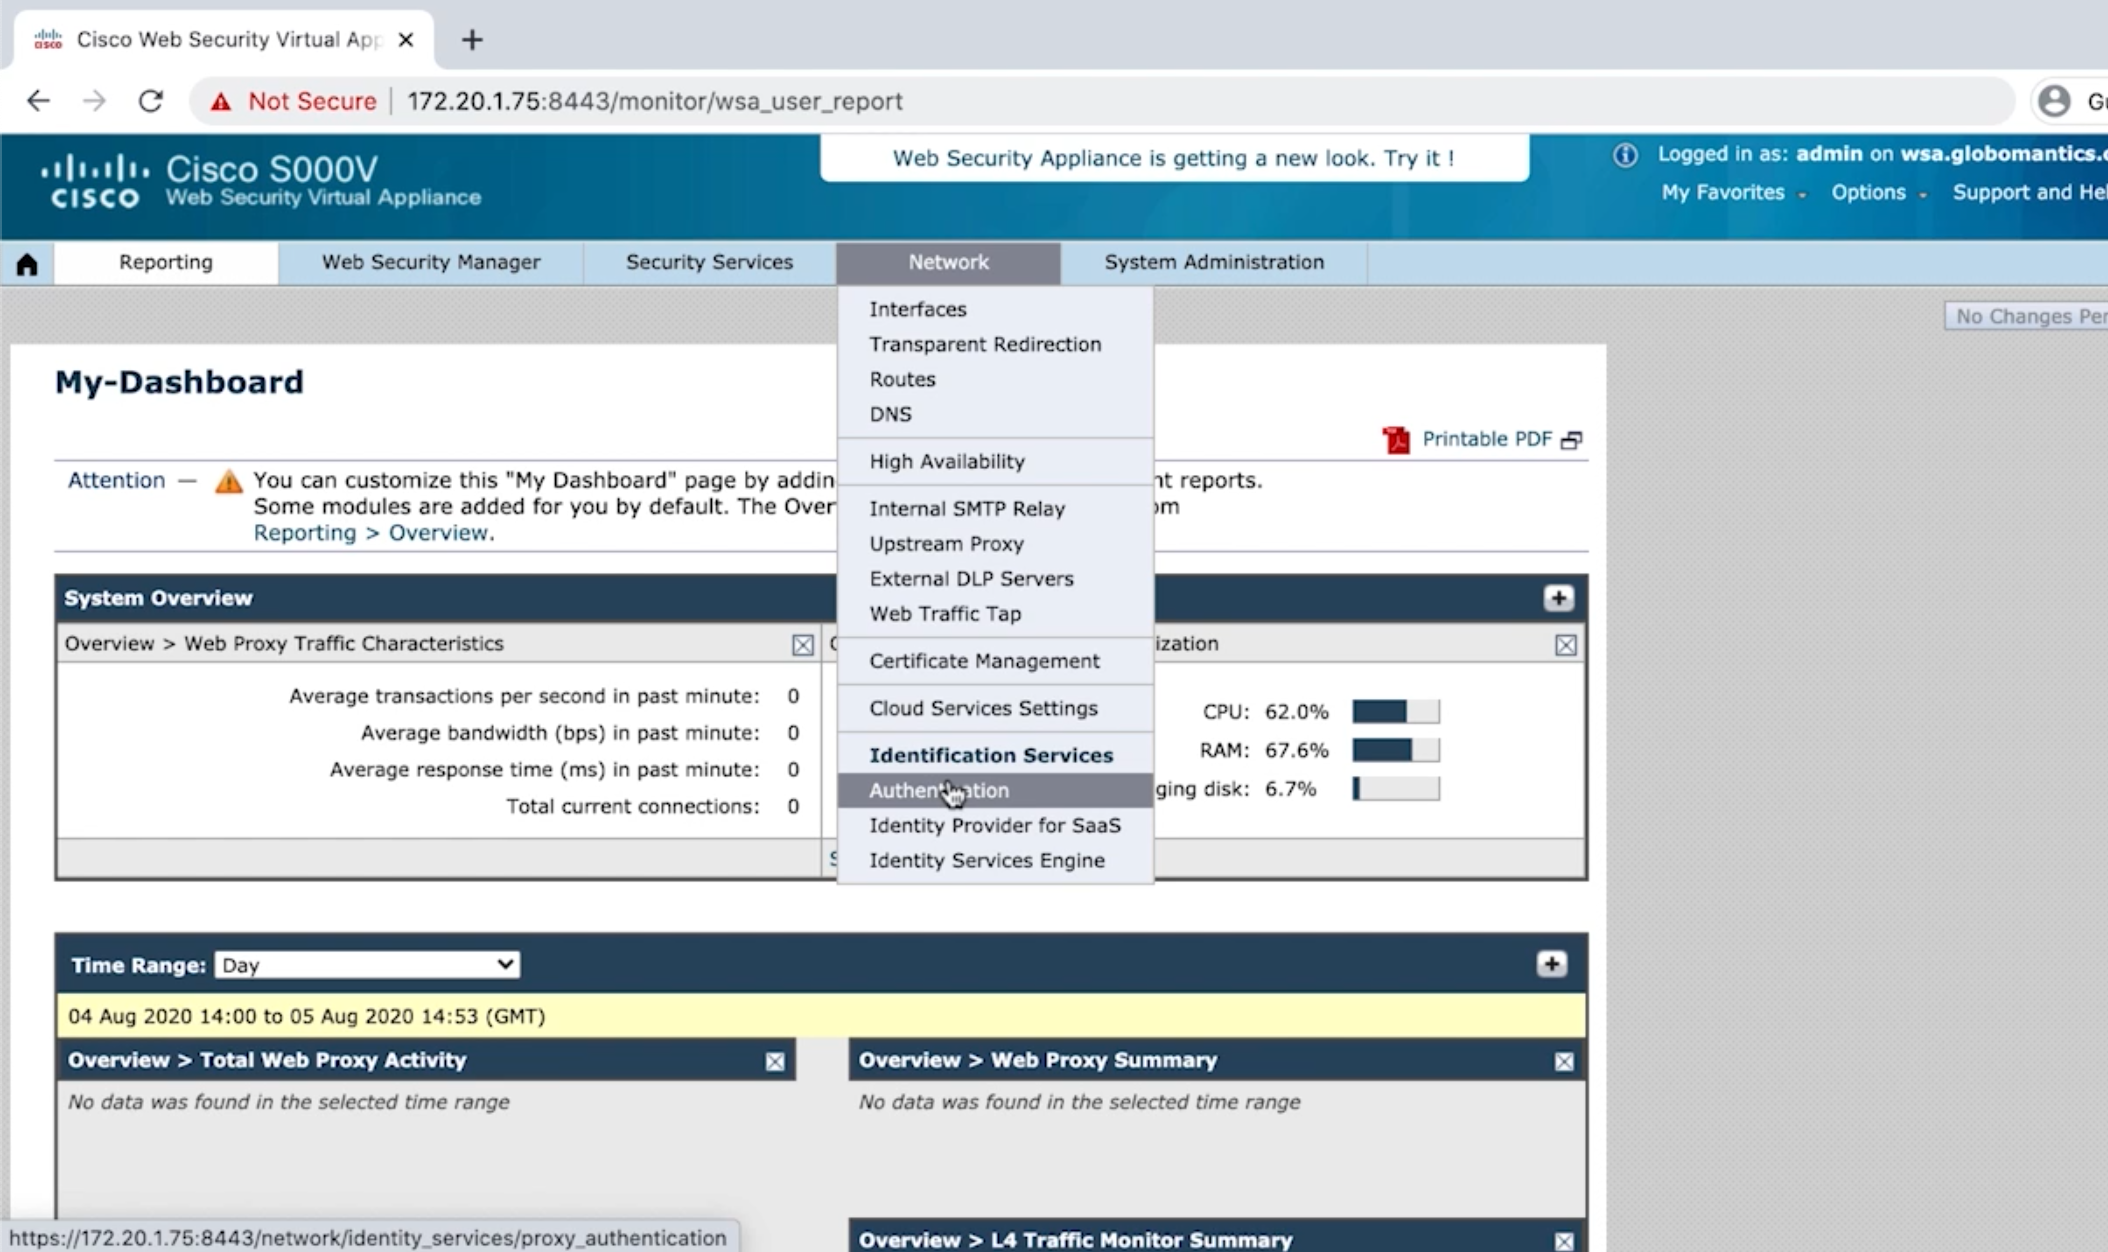Expand the My Favorites menu
The image size is (2108, 1252).
pos(1733,193)
